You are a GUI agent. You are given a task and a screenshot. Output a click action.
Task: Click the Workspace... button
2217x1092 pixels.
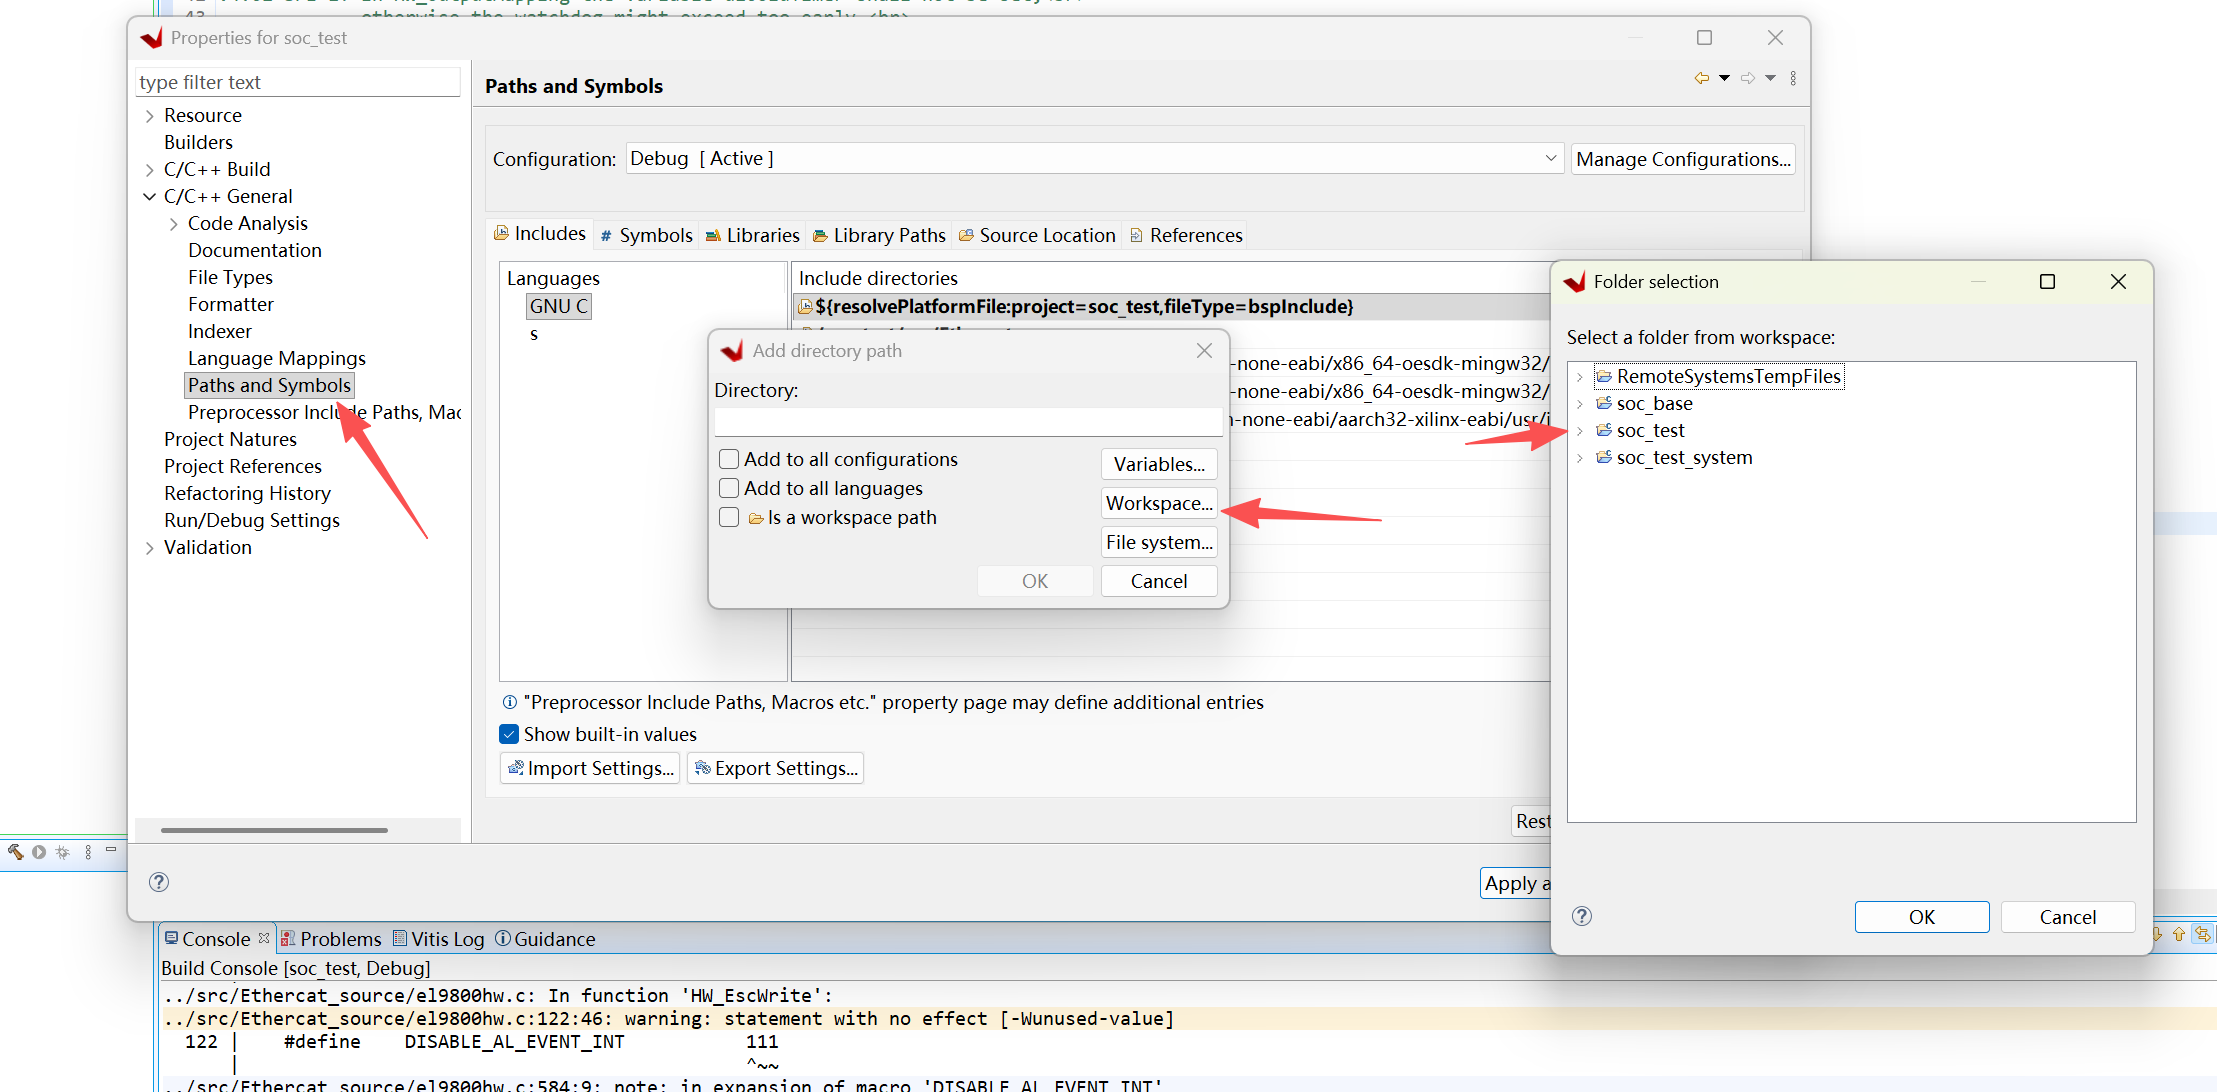pos(1159,503)
